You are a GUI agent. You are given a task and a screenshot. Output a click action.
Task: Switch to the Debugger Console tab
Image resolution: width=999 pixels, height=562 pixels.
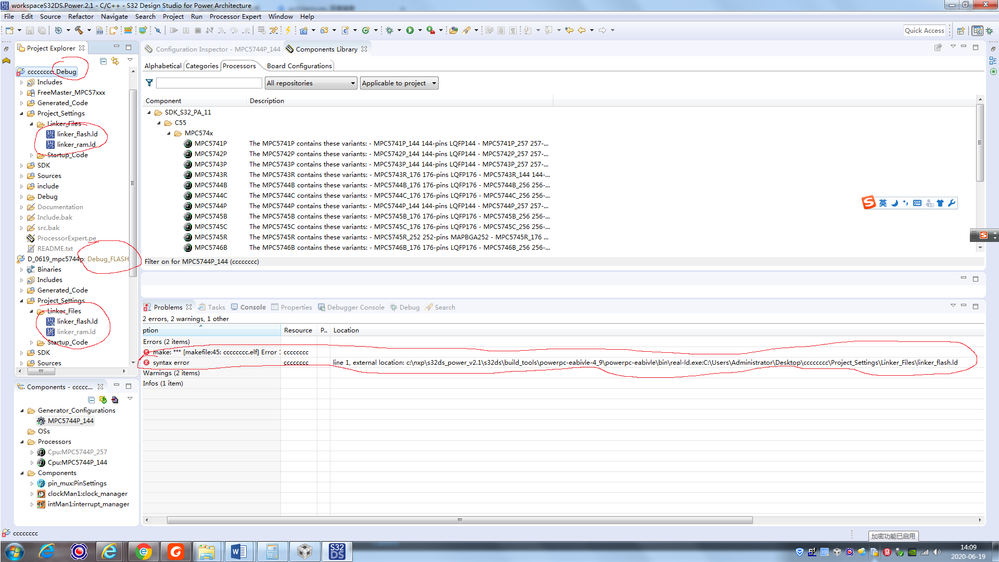click(x=351, y=307)
